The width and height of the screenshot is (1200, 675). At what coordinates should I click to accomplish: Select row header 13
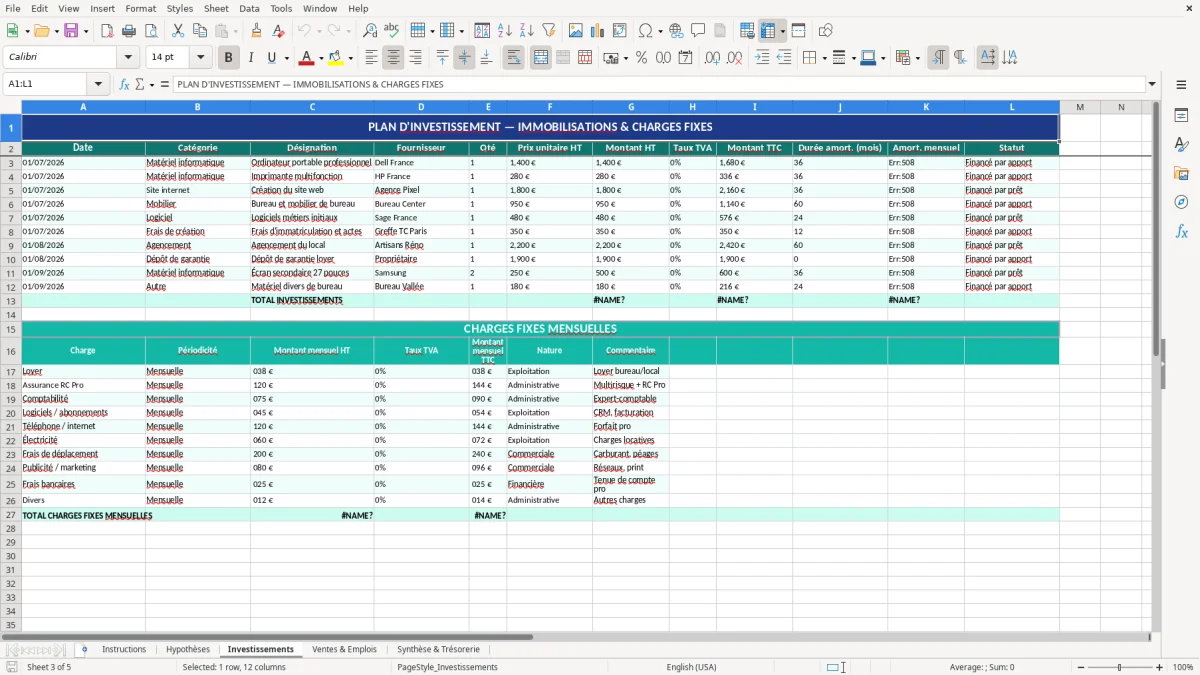[x=11, y=300]
